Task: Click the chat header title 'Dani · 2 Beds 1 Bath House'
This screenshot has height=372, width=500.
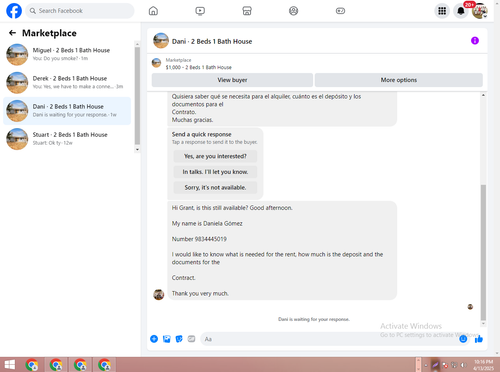Action: coord(212,41)
